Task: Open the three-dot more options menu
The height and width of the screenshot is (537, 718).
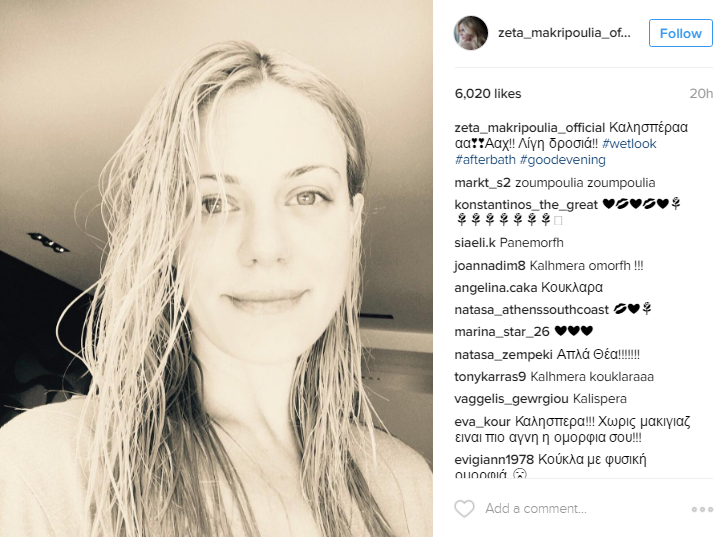Action: pos(702,509)
